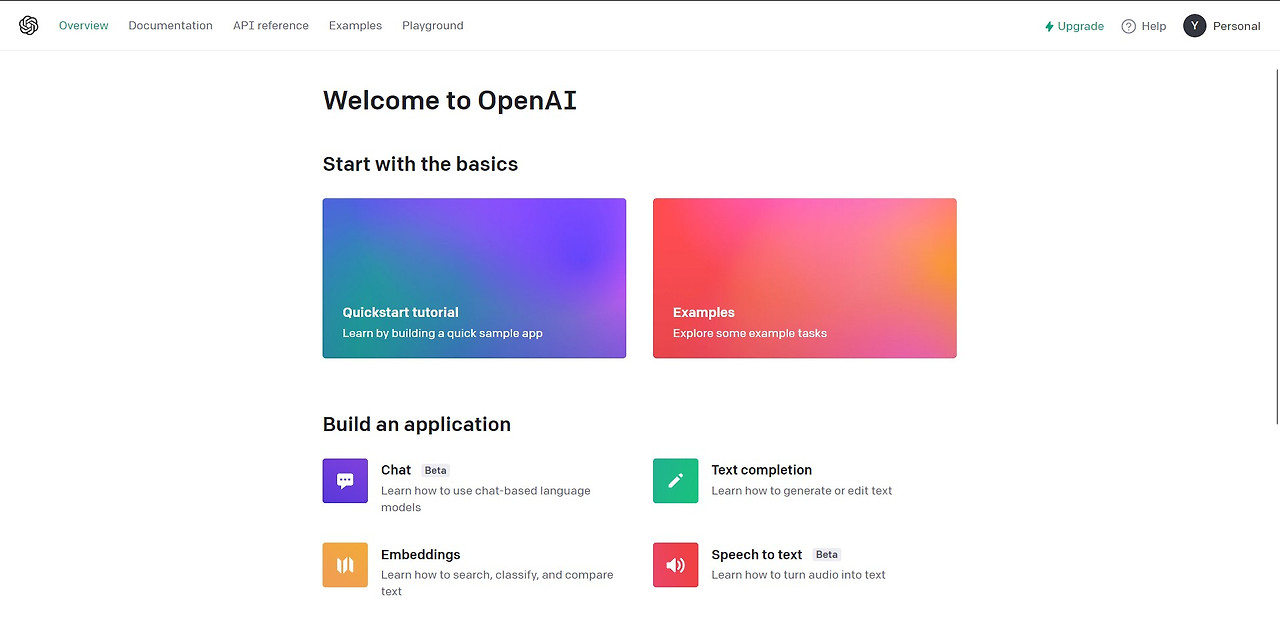Click the Beta badge beside Chat
This screenshot has height=626, width=1280.
click(435, 470)
